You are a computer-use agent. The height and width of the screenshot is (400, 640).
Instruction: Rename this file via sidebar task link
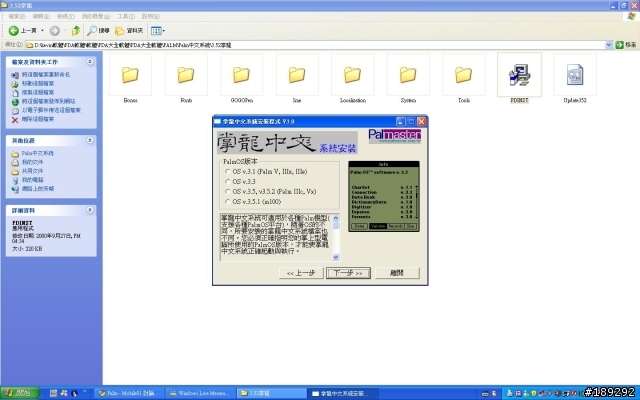point(46,75)
